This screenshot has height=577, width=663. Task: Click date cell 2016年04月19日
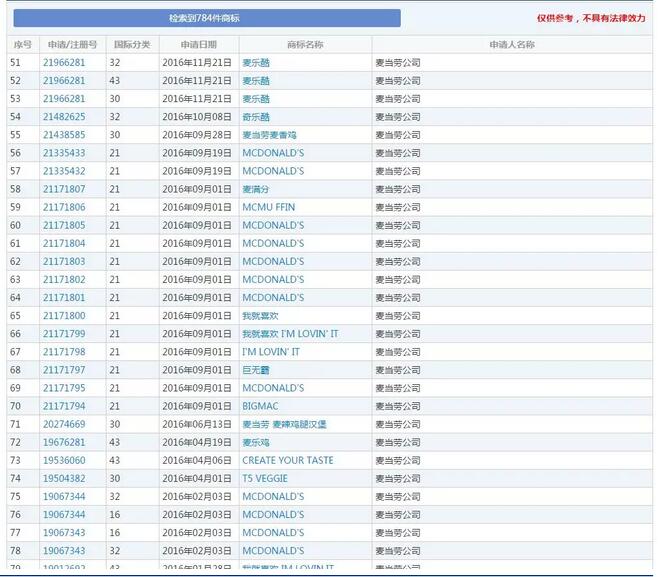[x=197, y=442]
